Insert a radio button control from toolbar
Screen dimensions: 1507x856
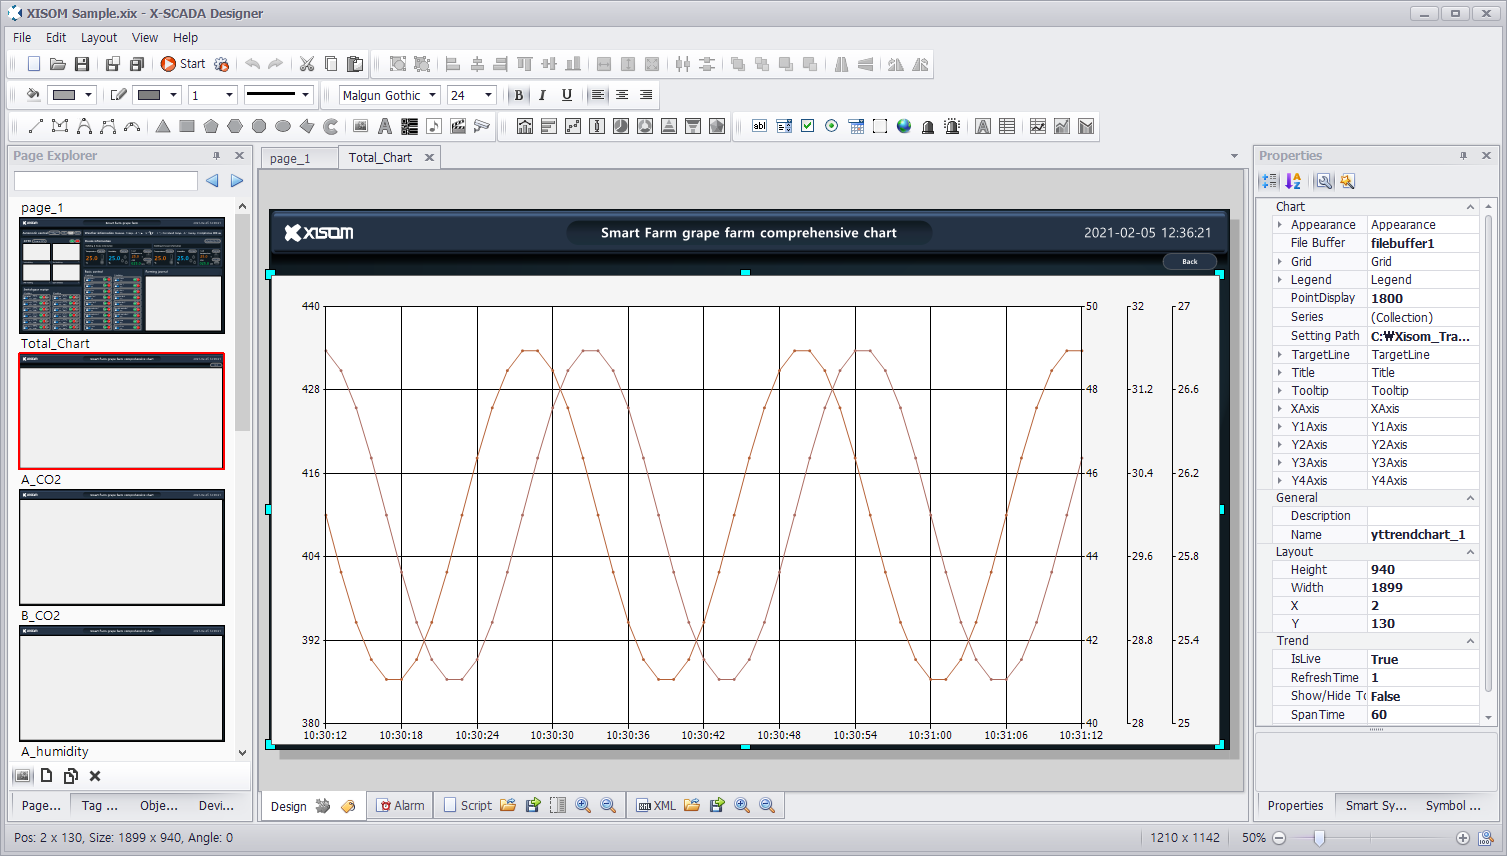[831, 126]
